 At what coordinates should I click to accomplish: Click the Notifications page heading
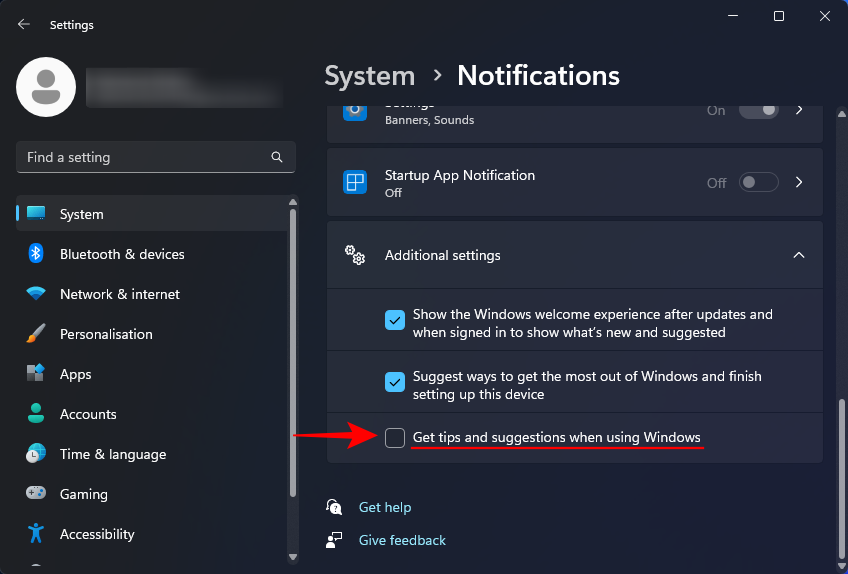point(539,75)
